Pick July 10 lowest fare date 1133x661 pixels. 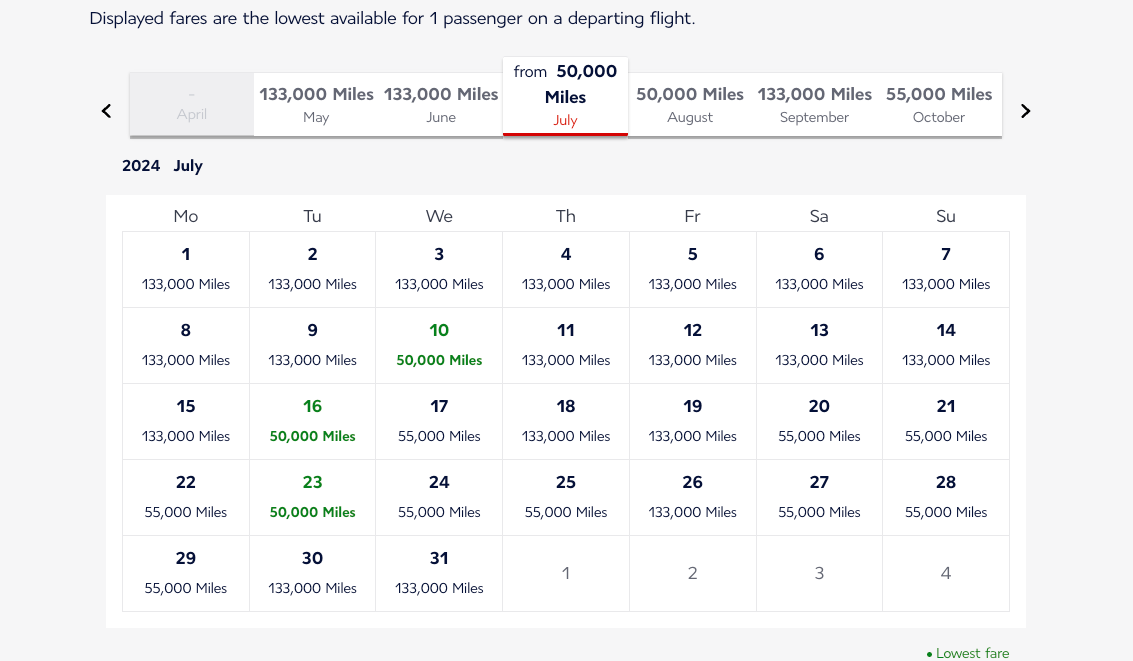439,345
